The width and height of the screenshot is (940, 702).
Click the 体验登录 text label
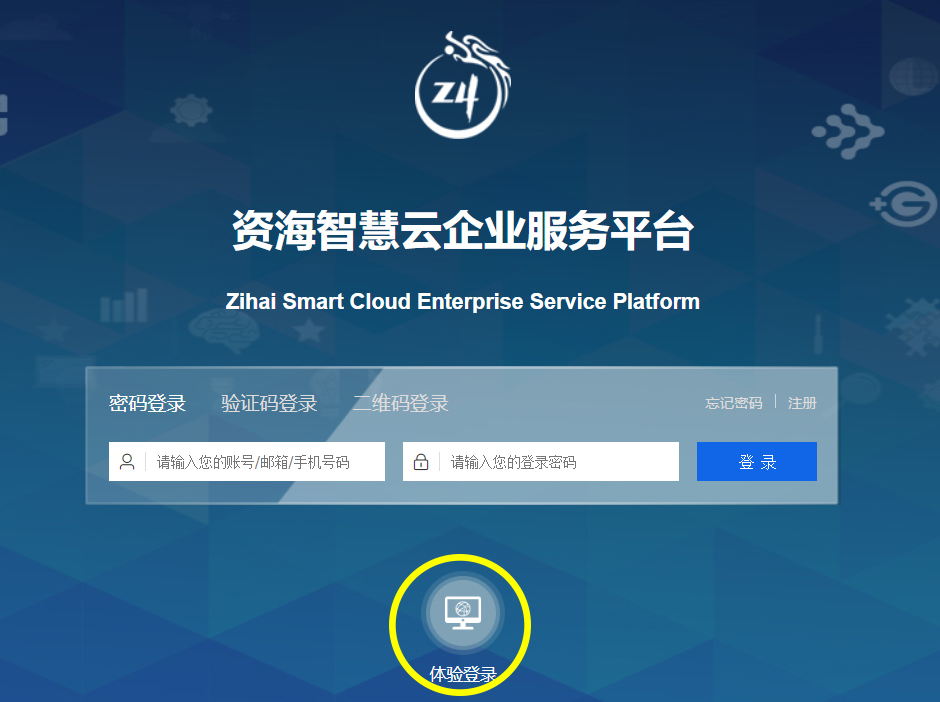pyautogui.click(x=463, y=674)
